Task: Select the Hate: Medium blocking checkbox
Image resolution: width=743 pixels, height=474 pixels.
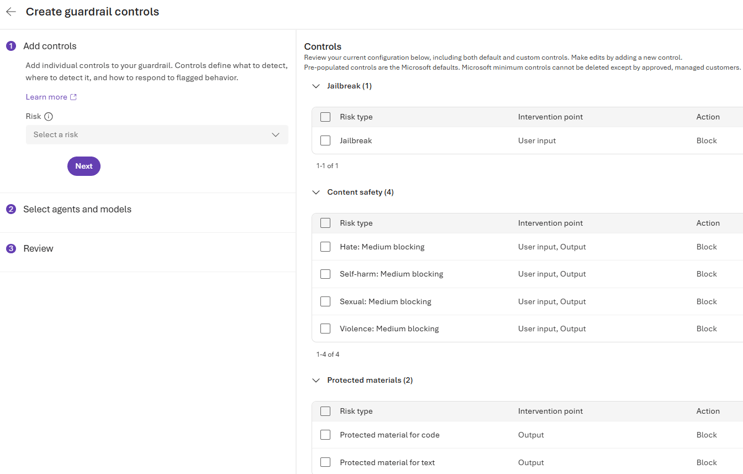Action: point(325,247)
